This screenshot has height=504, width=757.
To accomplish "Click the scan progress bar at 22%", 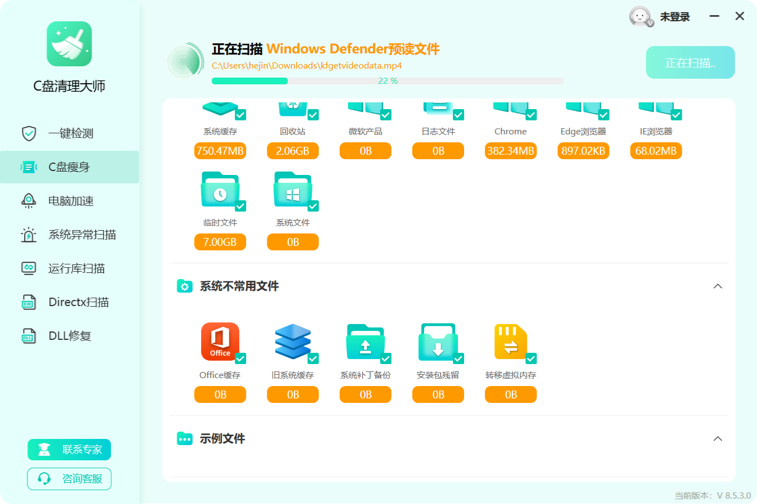I will click(388, 81).
